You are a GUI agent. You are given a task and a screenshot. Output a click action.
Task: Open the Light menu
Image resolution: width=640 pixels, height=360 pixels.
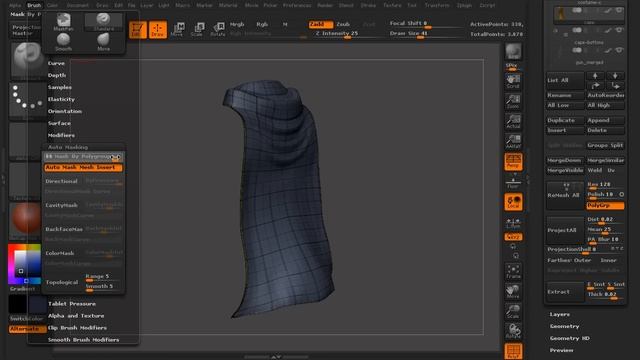[164, 5]
